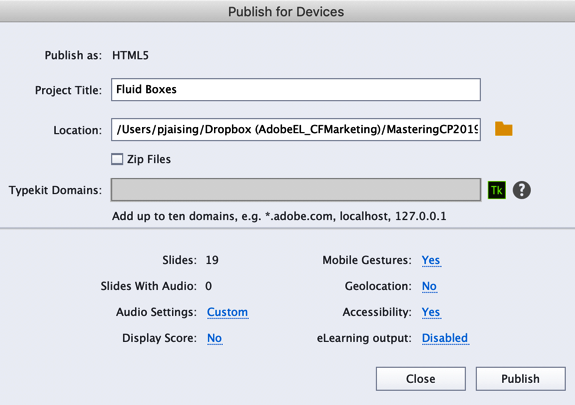The width and height of the screenshot is (575, 405).
Task: Click the HTML5 Publish as value
Action: [130, 55]
